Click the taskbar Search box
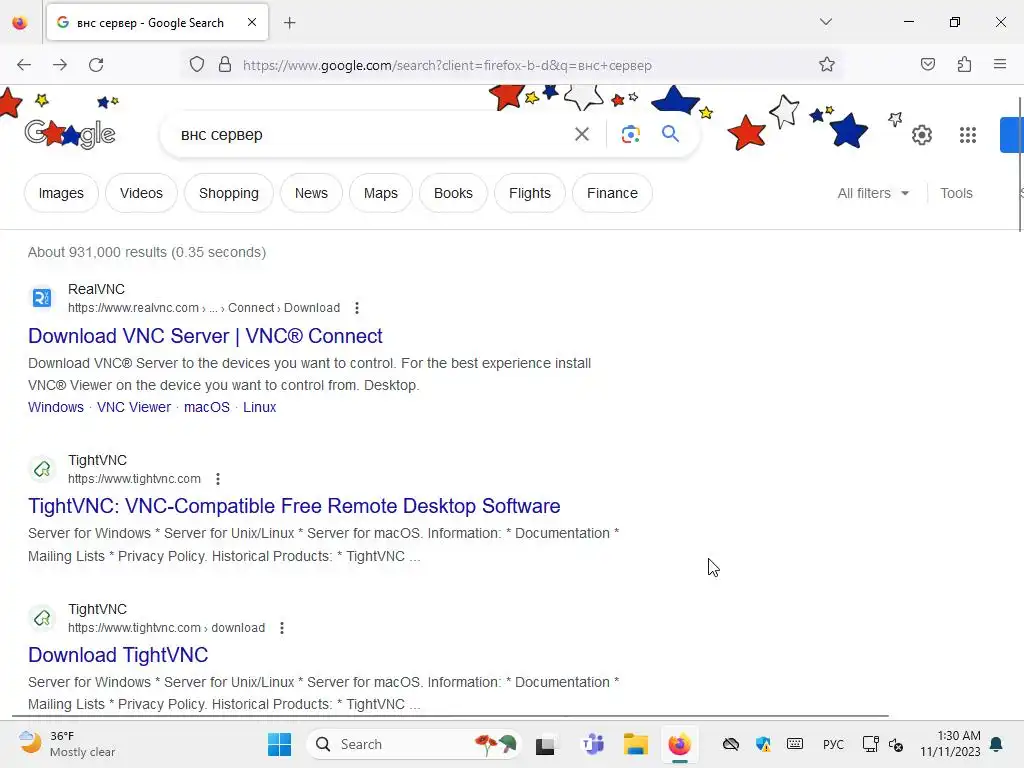The height and width of the screenshot is (768, 1024). click(413, 744)
